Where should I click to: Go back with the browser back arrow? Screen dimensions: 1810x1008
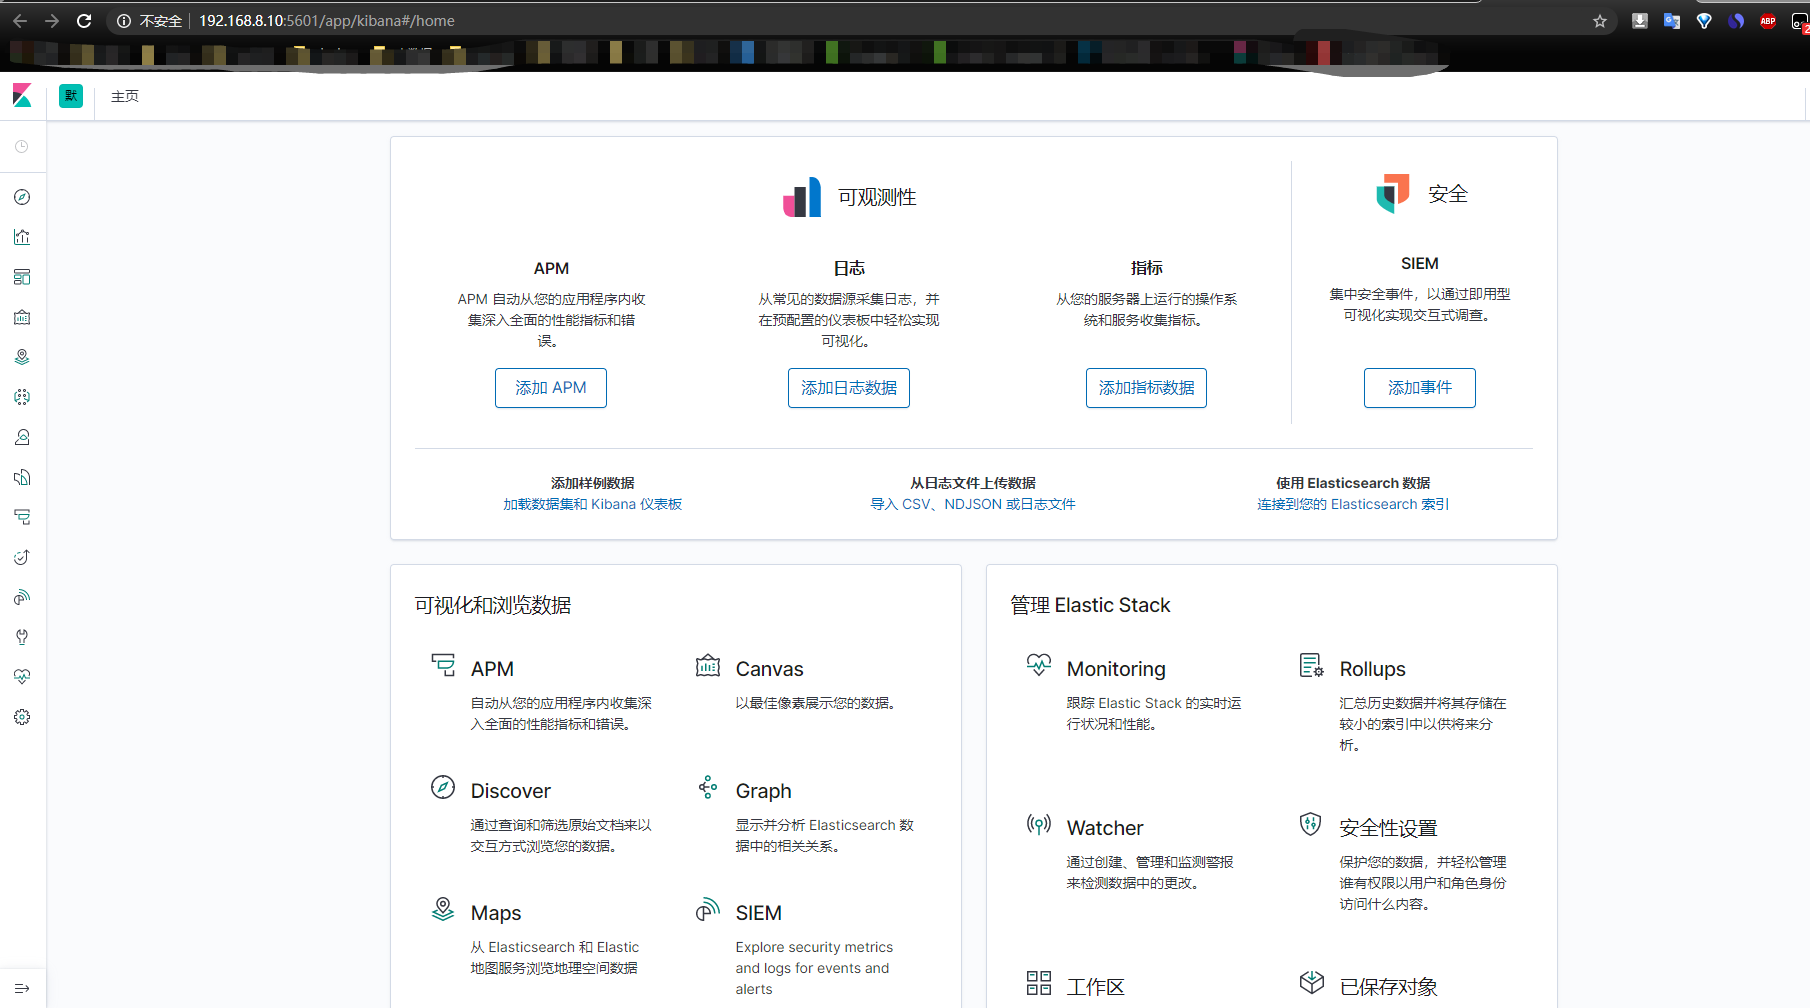pyautogui.click(x=20, y=21)
